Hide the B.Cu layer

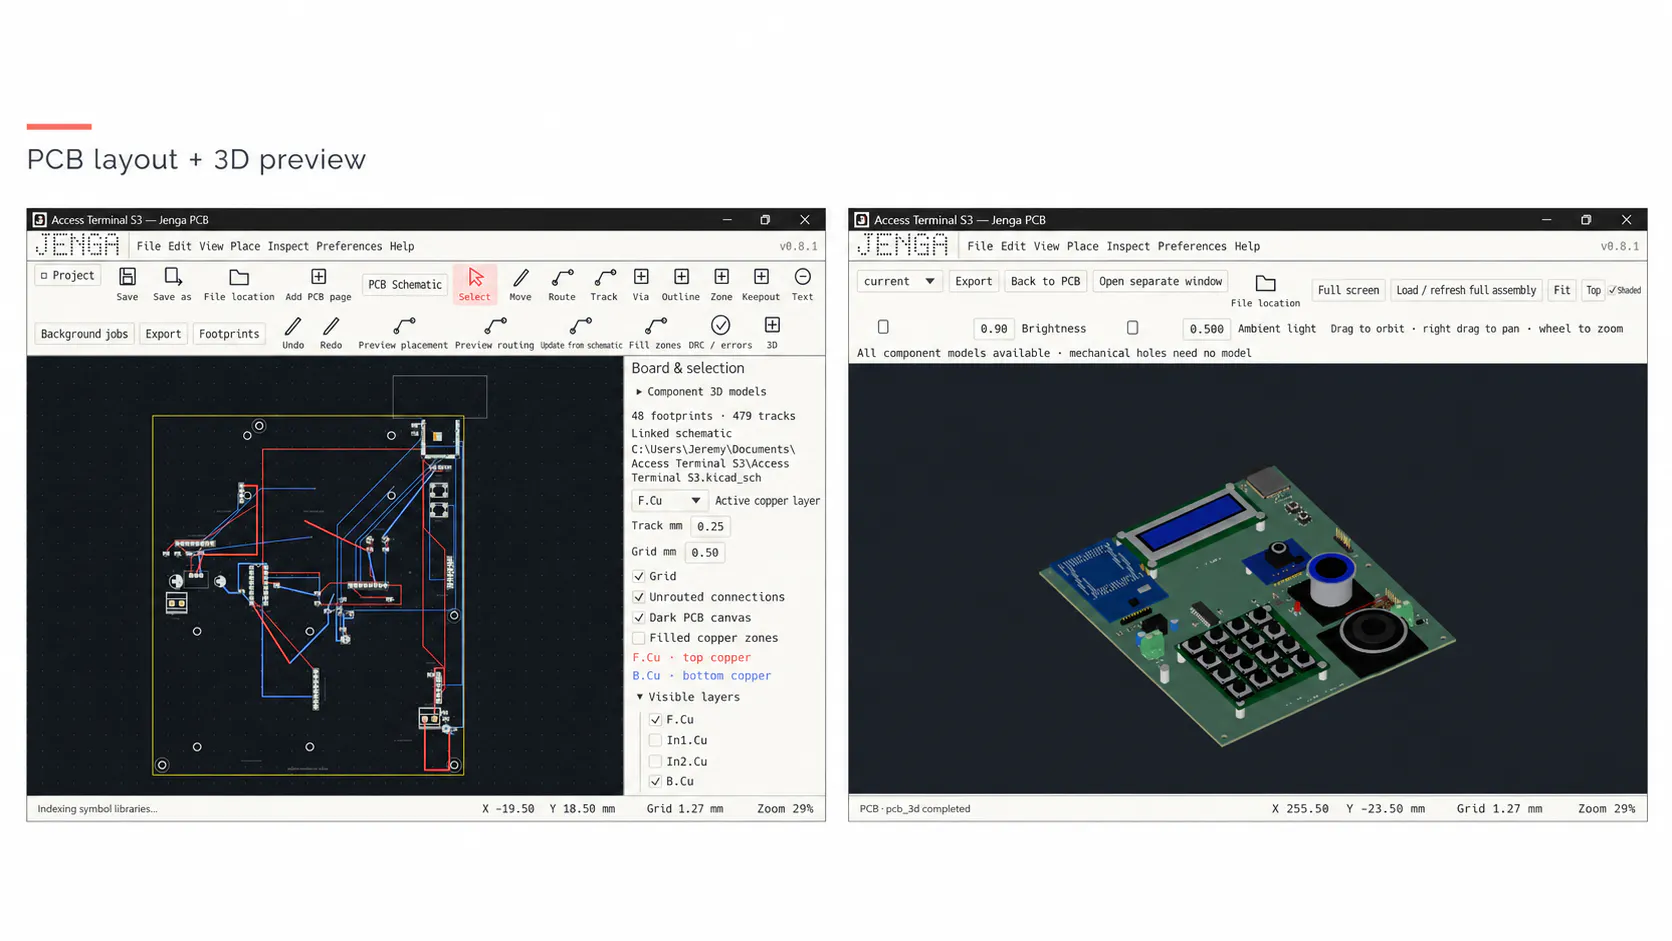click(x=655, y=781)
